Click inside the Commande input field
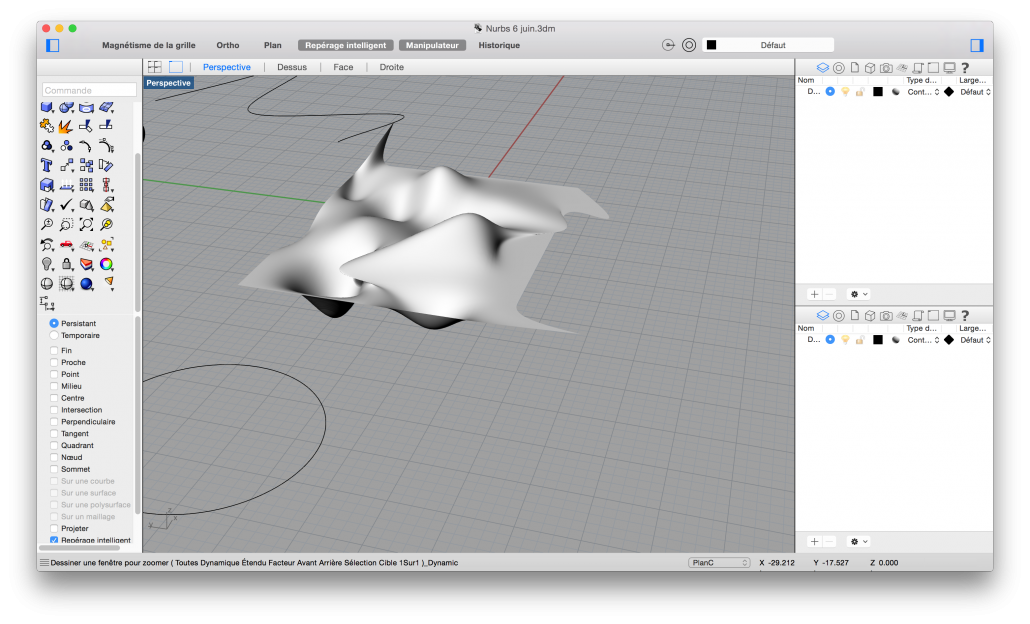Image resolution: width=1030 pixels, height=624 pixels. click(90, 89)
